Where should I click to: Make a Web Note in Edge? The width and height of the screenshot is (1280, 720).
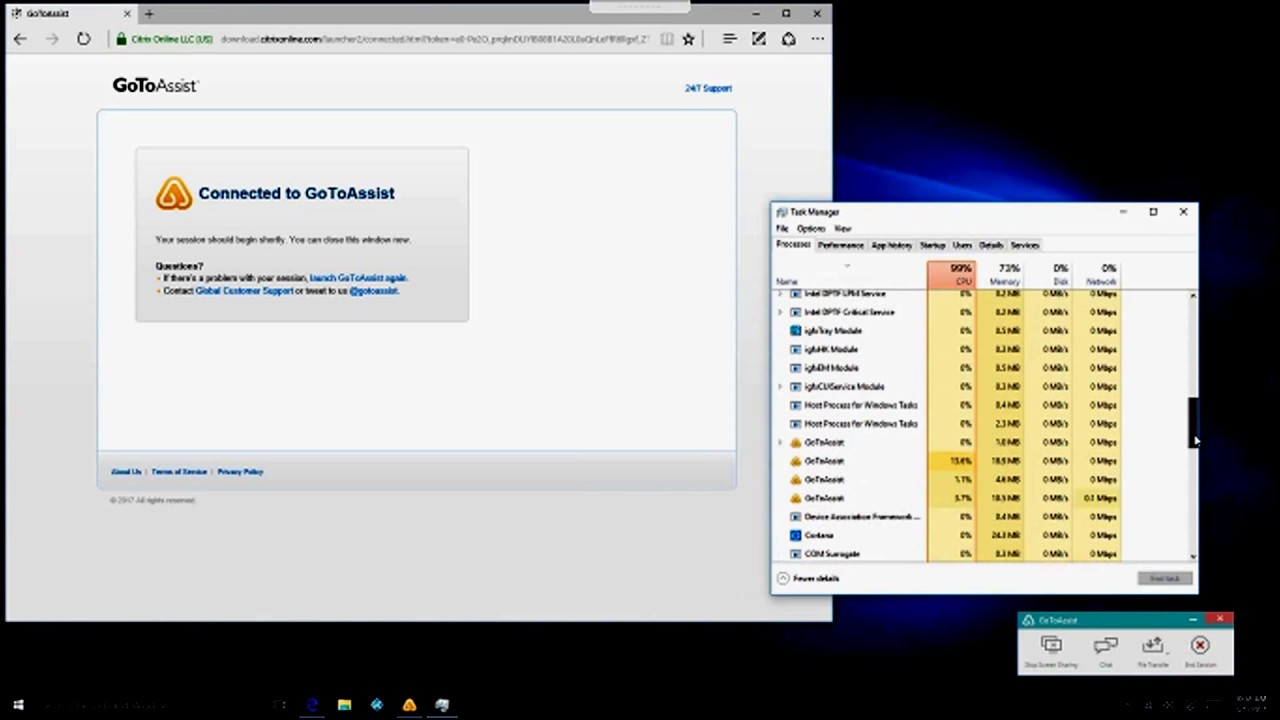coord(759,39)
